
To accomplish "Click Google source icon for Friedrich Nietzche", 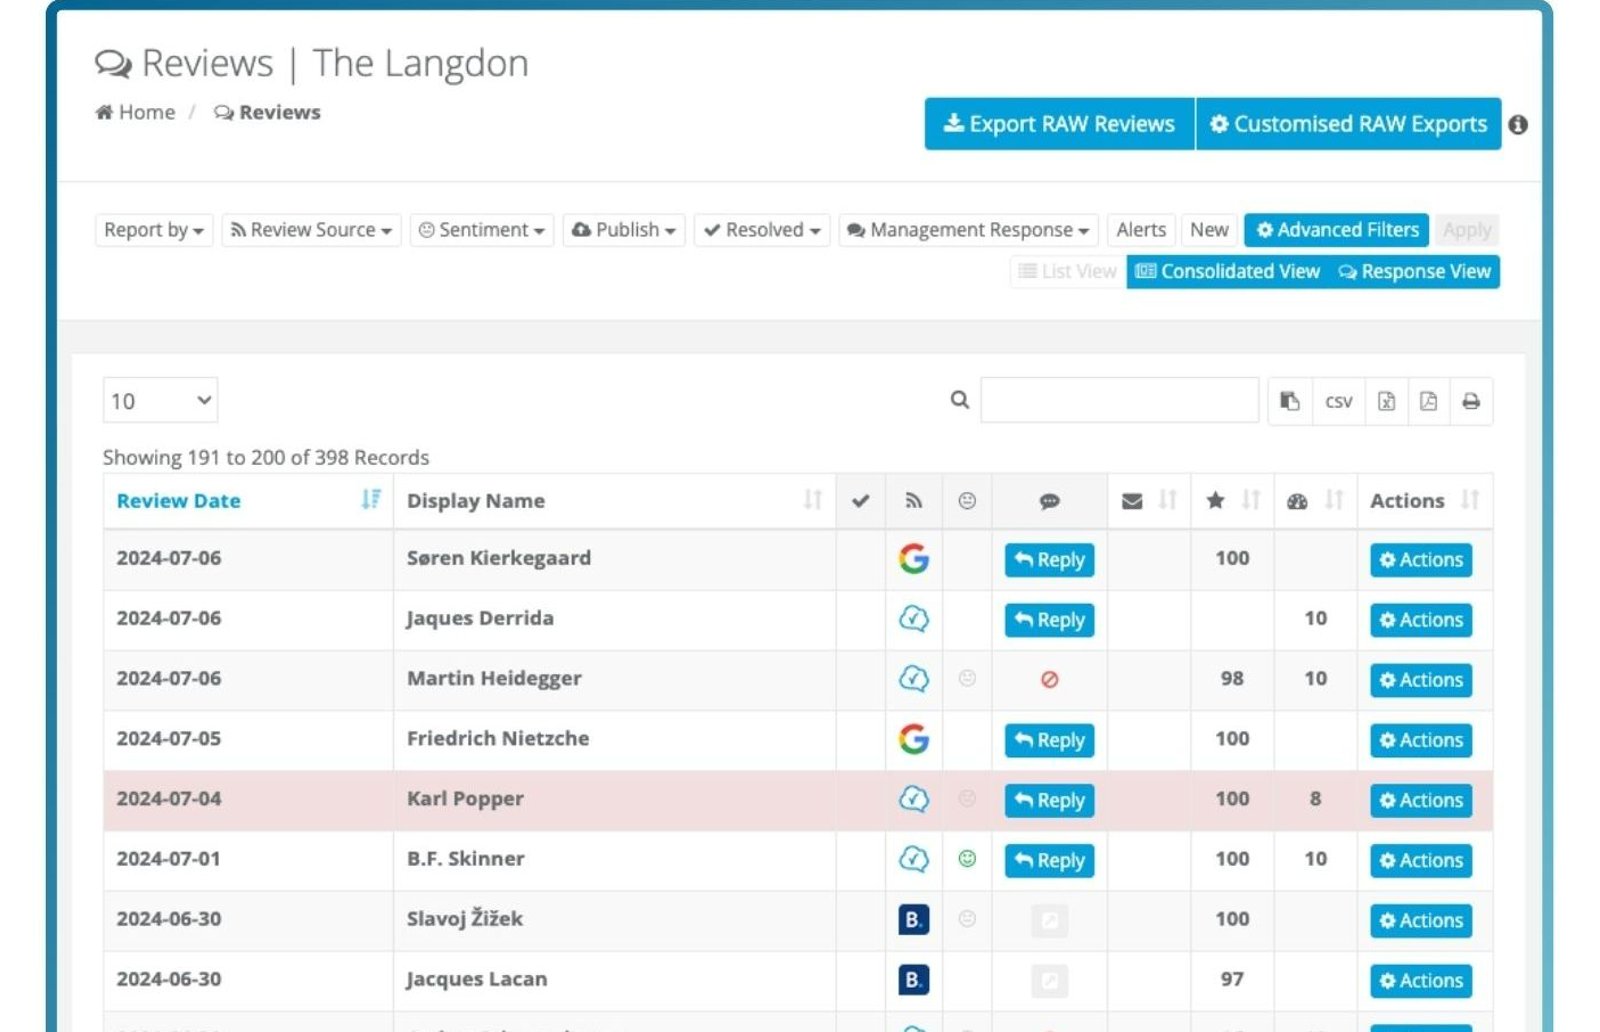I will (x=913, y=739).
